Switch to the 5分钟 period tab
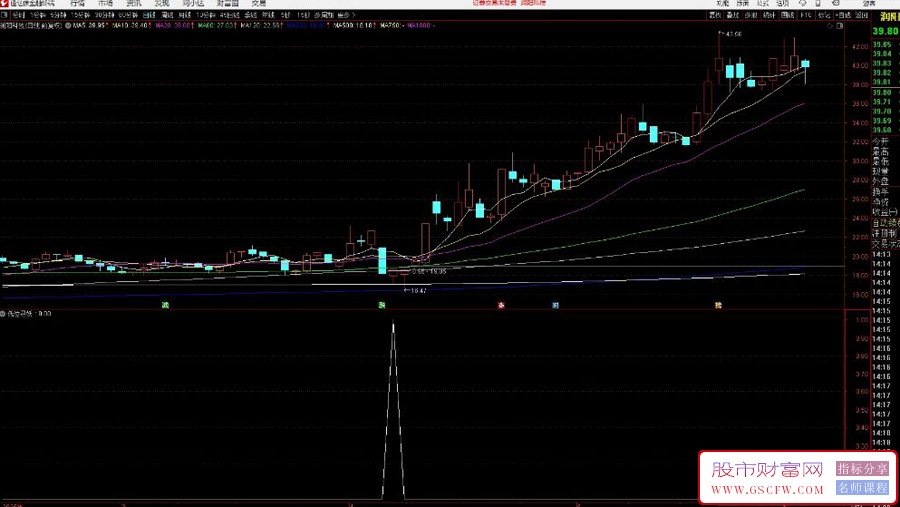The image size is (900, 507). click(58, 15)
